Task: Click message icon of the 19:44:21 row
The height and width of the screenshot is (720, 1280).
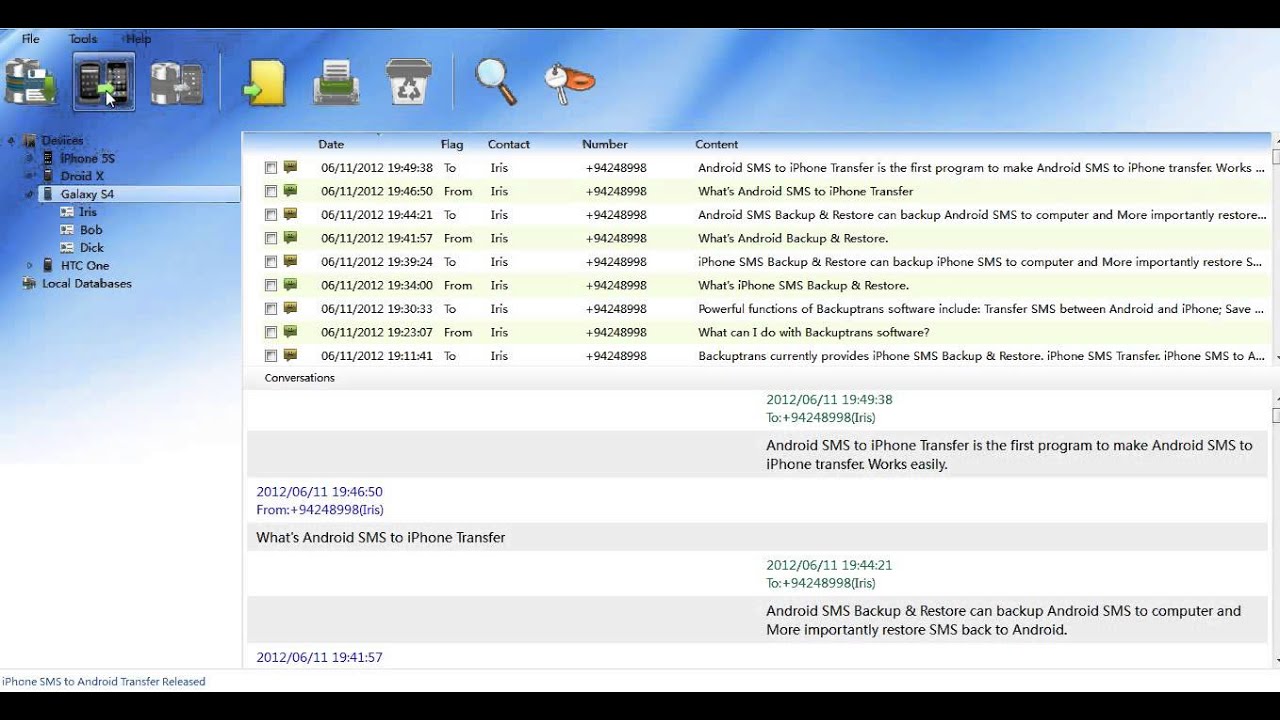Action: 290,214
